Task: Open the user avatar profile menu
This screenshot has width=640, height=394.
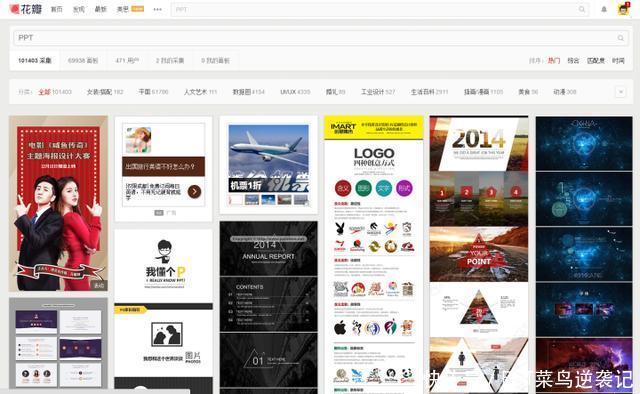Action: (623, 9)
